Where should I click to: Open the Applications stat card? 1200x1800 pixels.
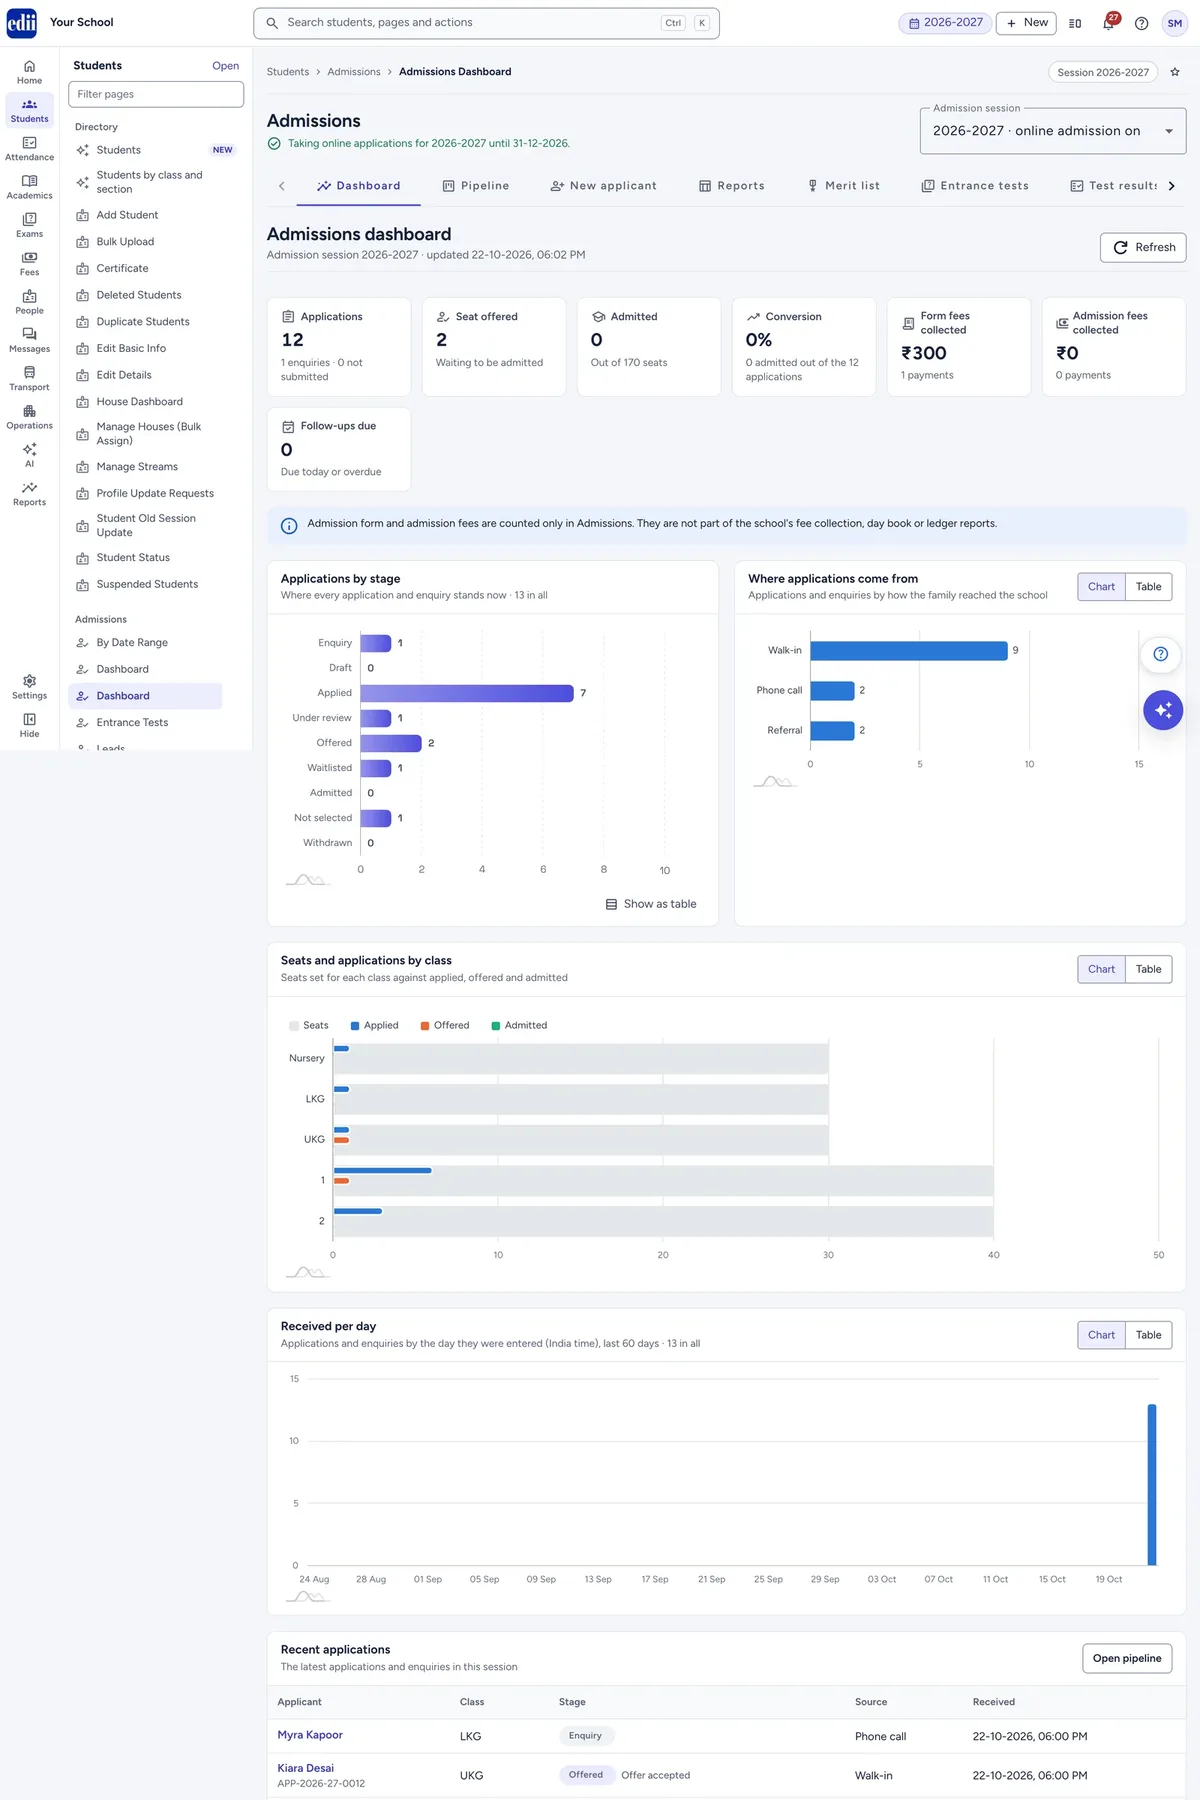click(339, 346)
